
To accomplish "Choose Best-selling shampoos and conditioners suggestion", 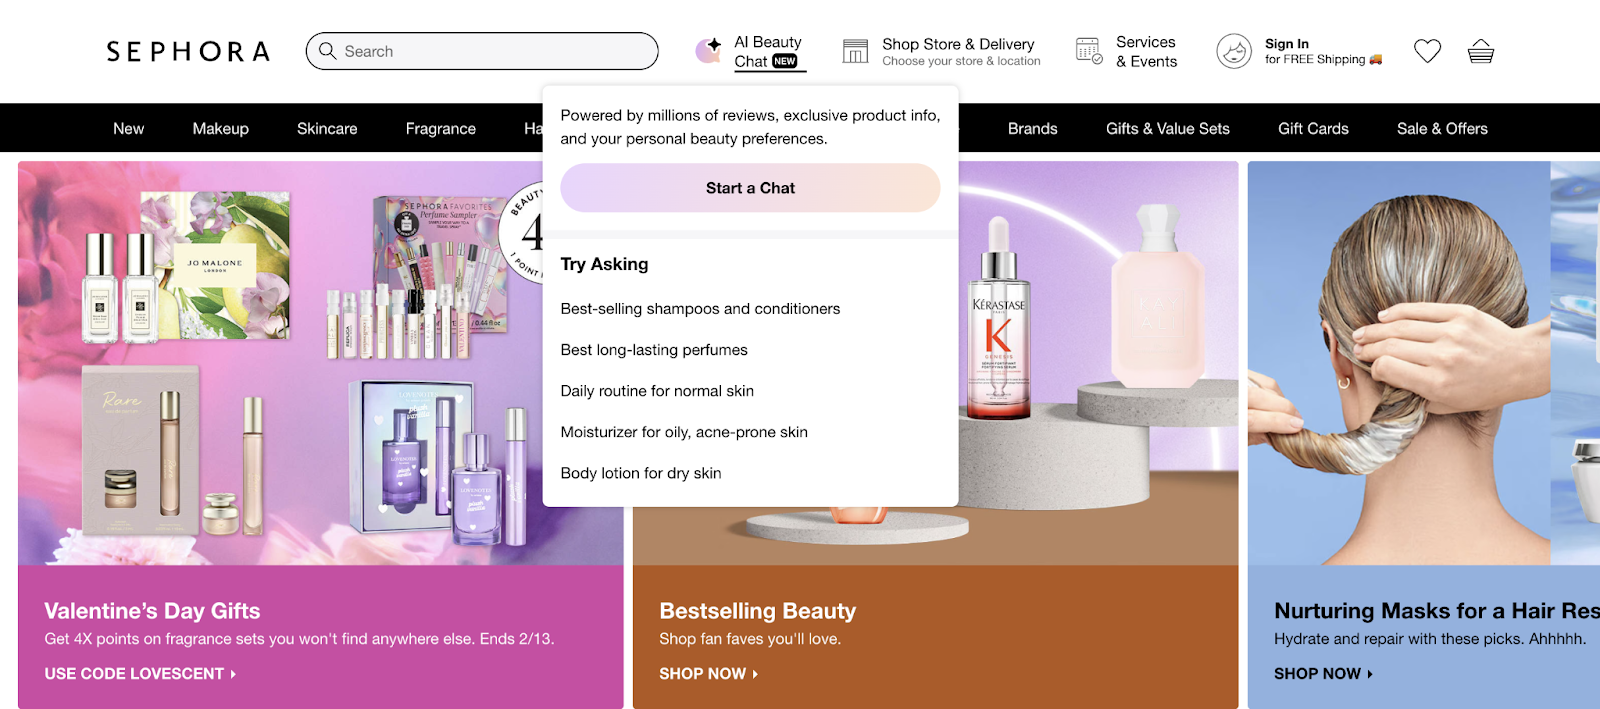I will (x=700, y=309).
